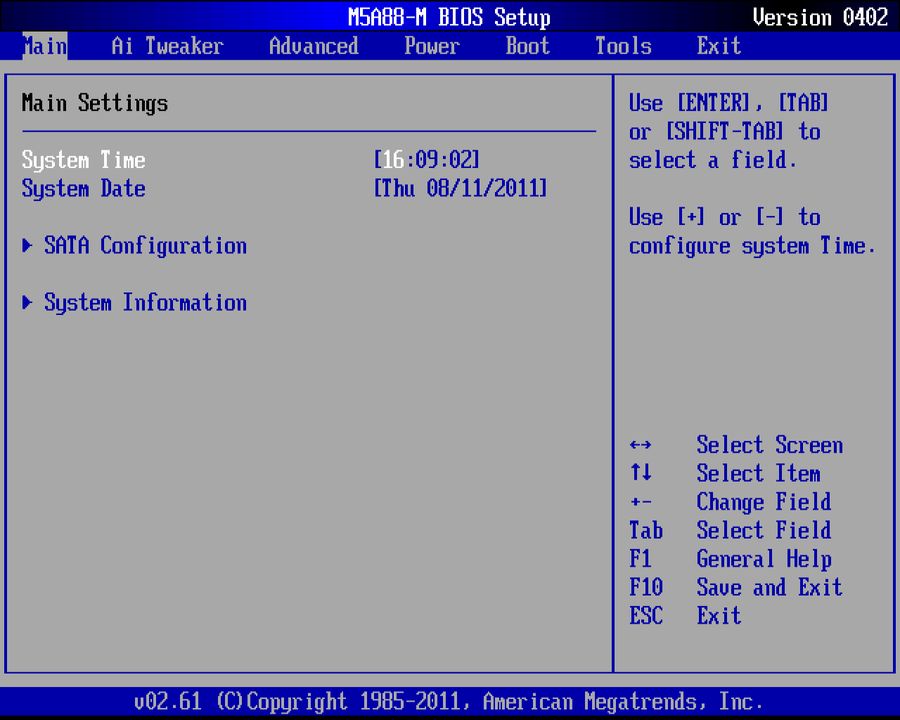The image size is (900, 720).
Task: Click the Select Item help text
Action: (758, 474)
